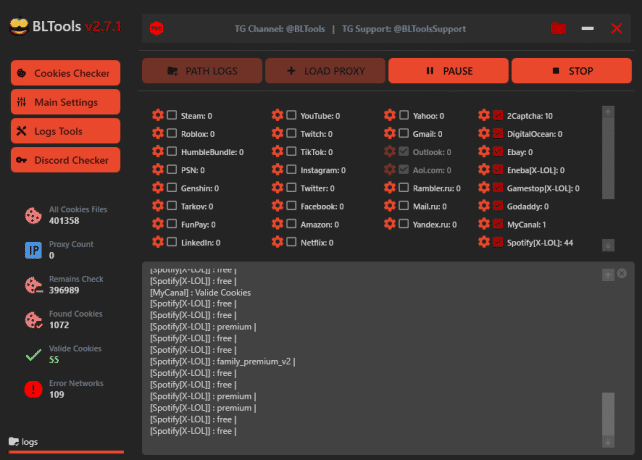
Task: Open Yandex.ru settings gear icon
Action: coord(390,224)
